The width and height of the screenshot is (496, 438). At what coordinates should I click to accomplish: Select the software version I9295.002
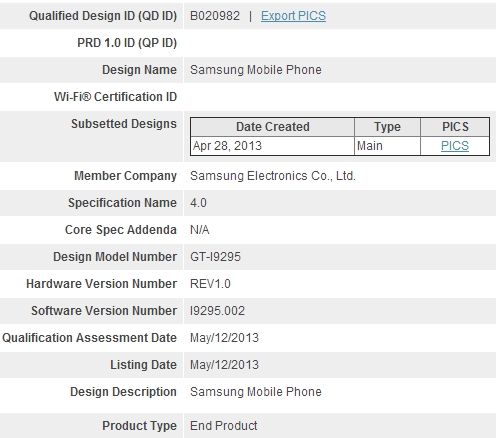217,311
